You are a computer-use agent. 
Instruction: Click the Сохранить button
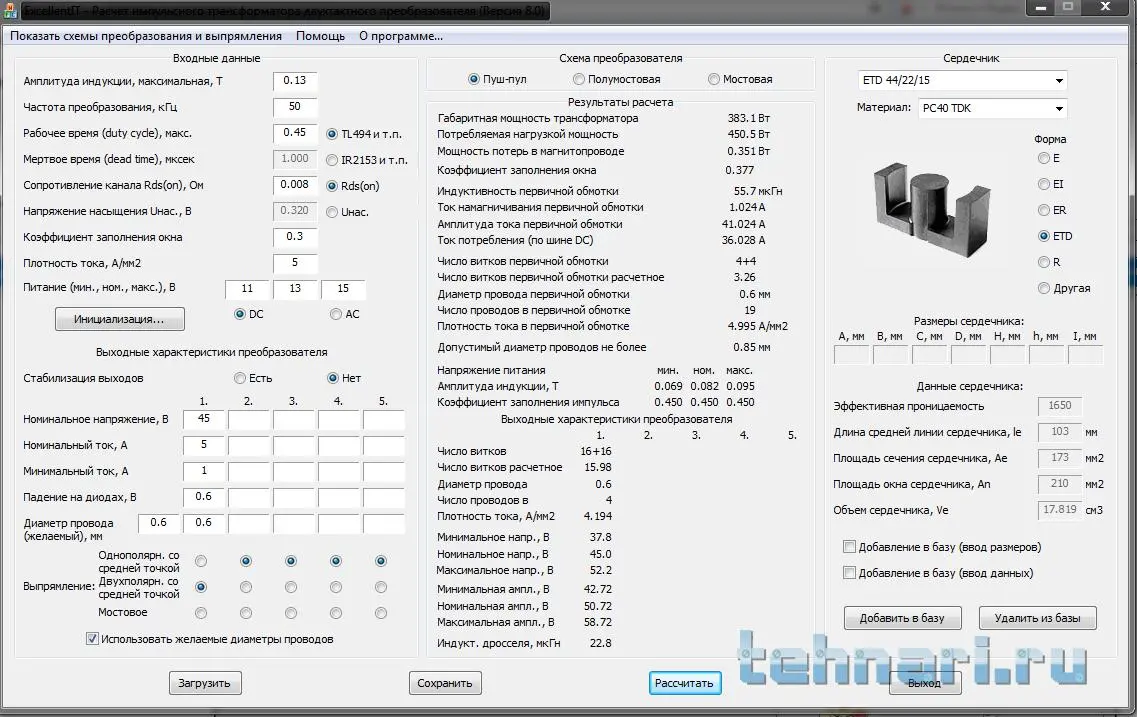click(x=445, y=683)
